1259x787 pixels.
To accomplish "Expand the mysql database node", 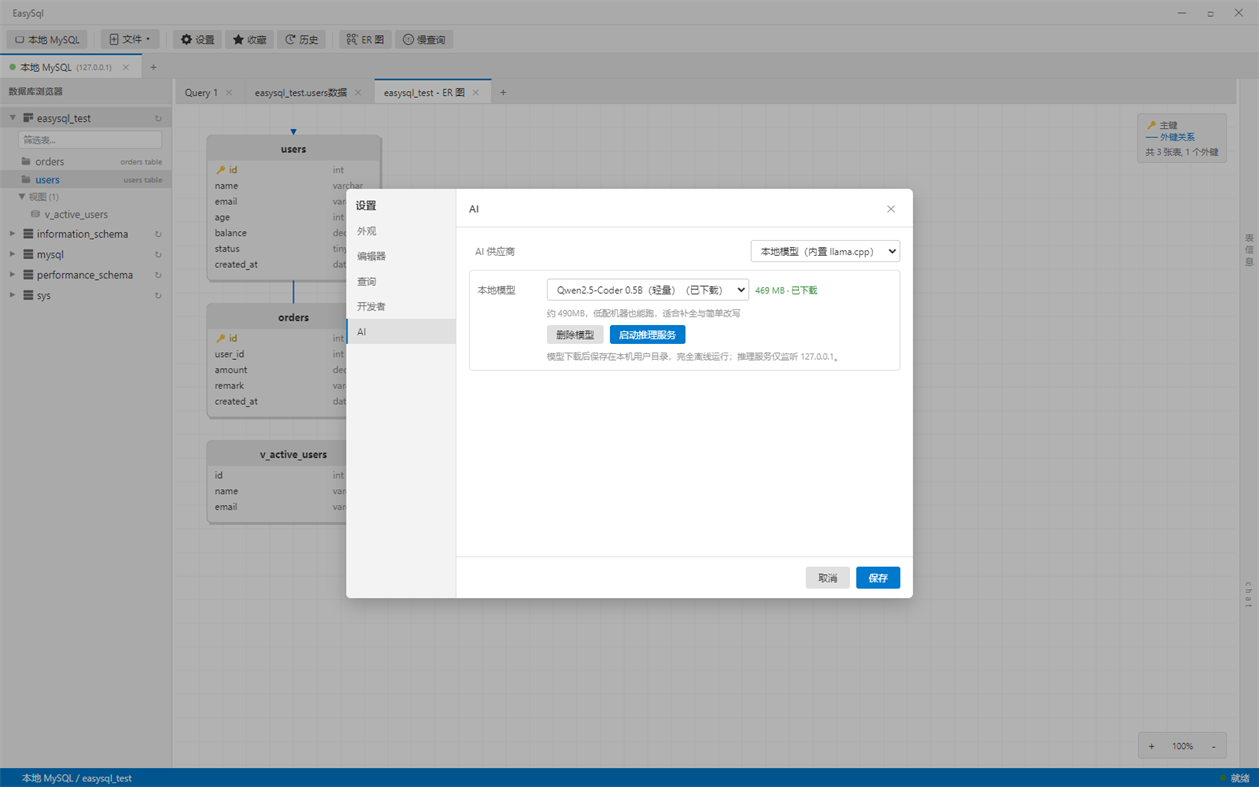I will tap(13, 254).
